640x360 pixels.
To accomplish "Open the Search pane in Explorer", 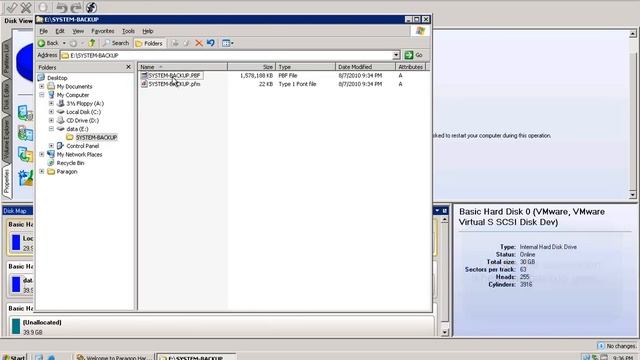I will [x=116, y=43].
